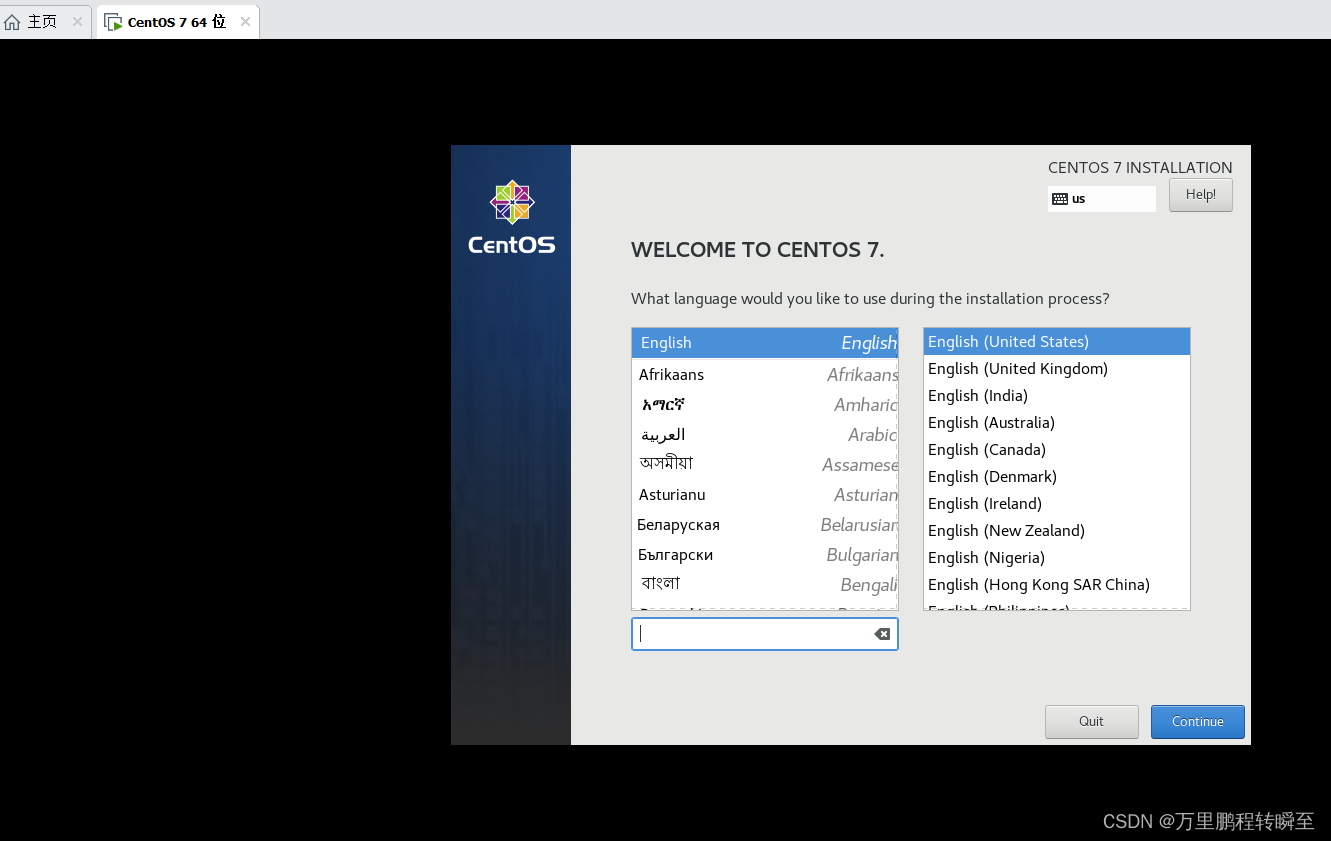This screenshot has height=841, width=1331.
Task: Select Assamese in the language list
Action: [765, 465]
